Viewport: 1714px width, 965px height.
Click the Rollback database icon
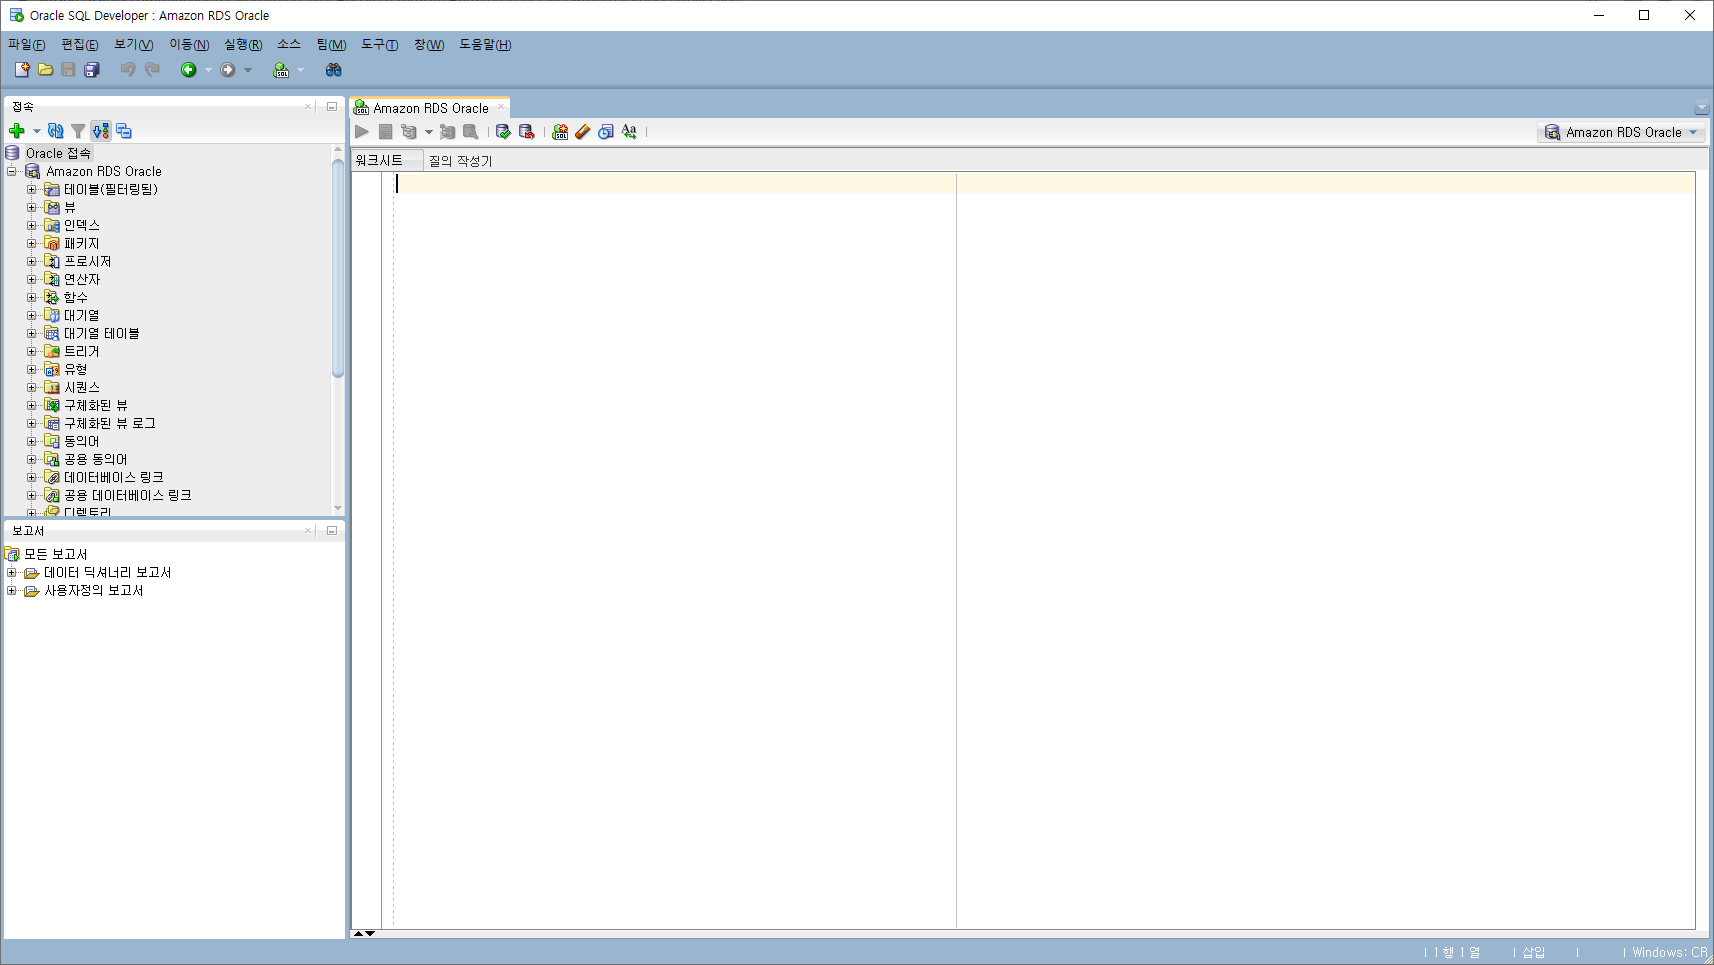(x=527, y=132)
